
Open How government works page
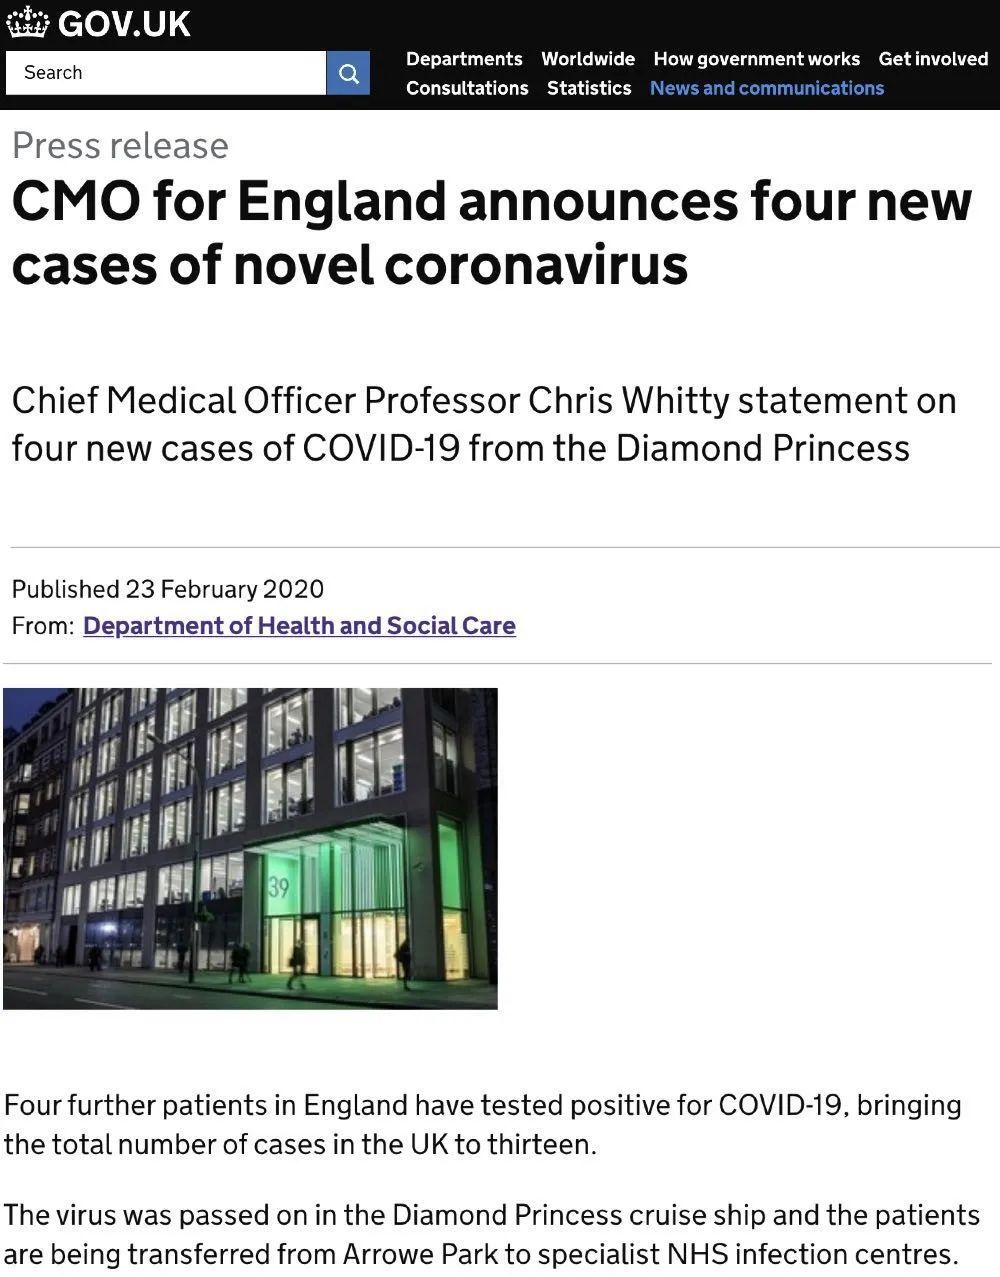coord(756,59)
